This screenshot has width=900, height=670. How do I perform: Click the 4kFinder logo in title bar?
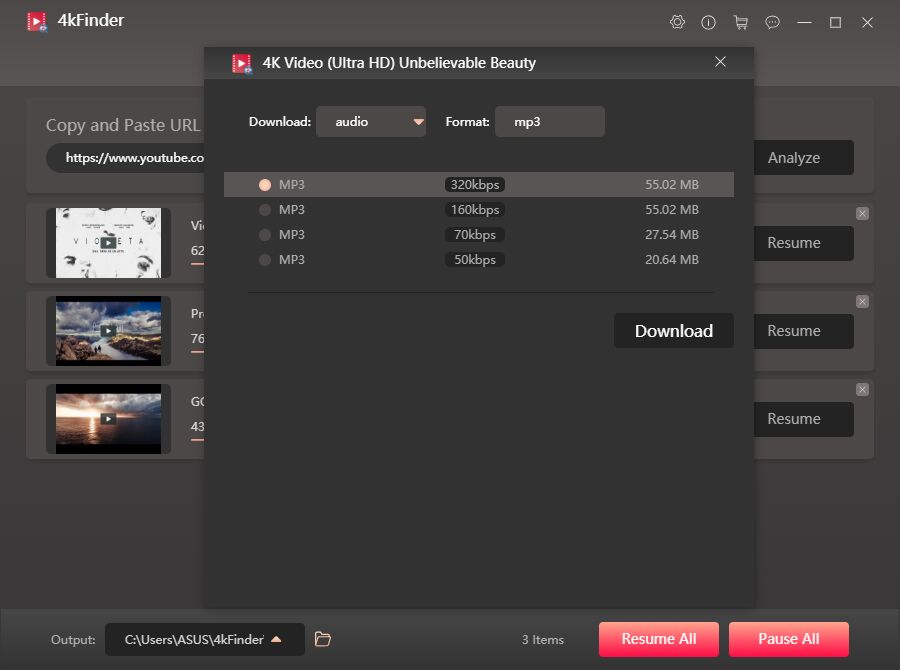pyautogui.click(x=37, y=22)
